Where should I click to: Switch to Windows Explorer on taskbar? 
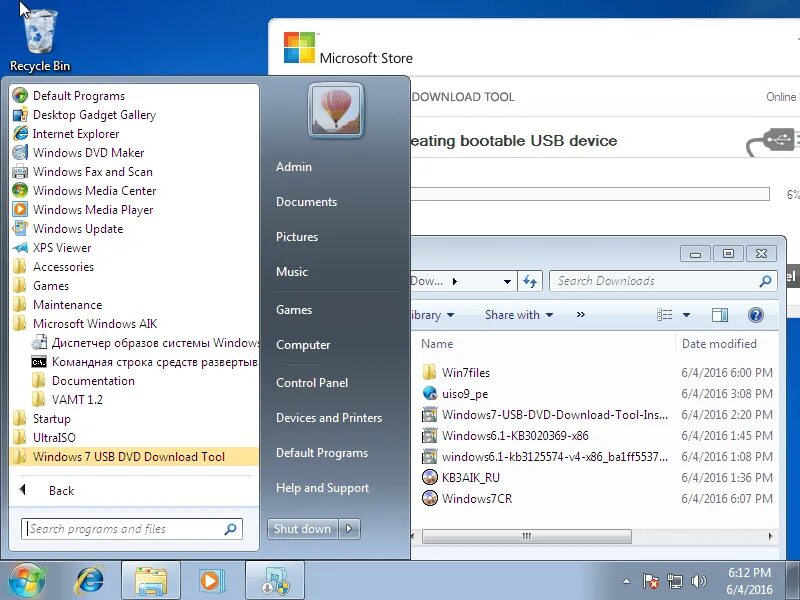coord(151,581)
